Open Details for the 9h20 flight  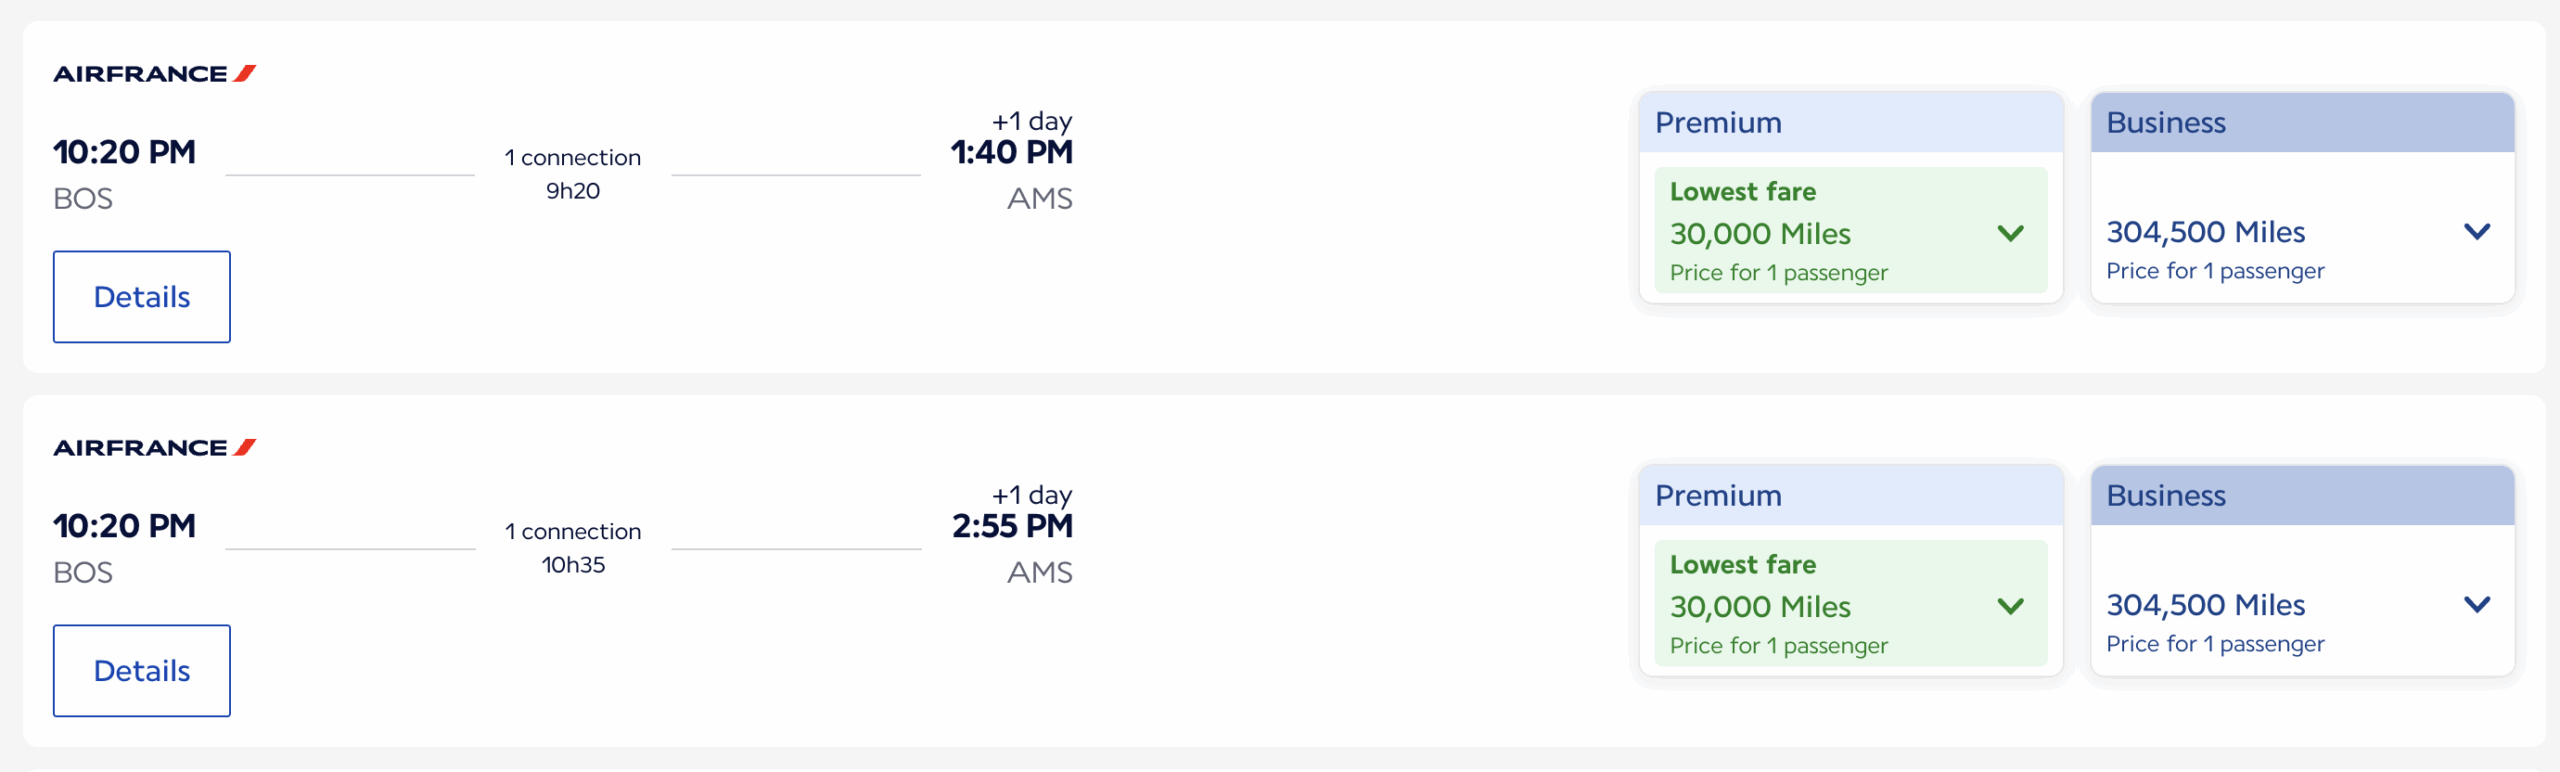(142, 297)
